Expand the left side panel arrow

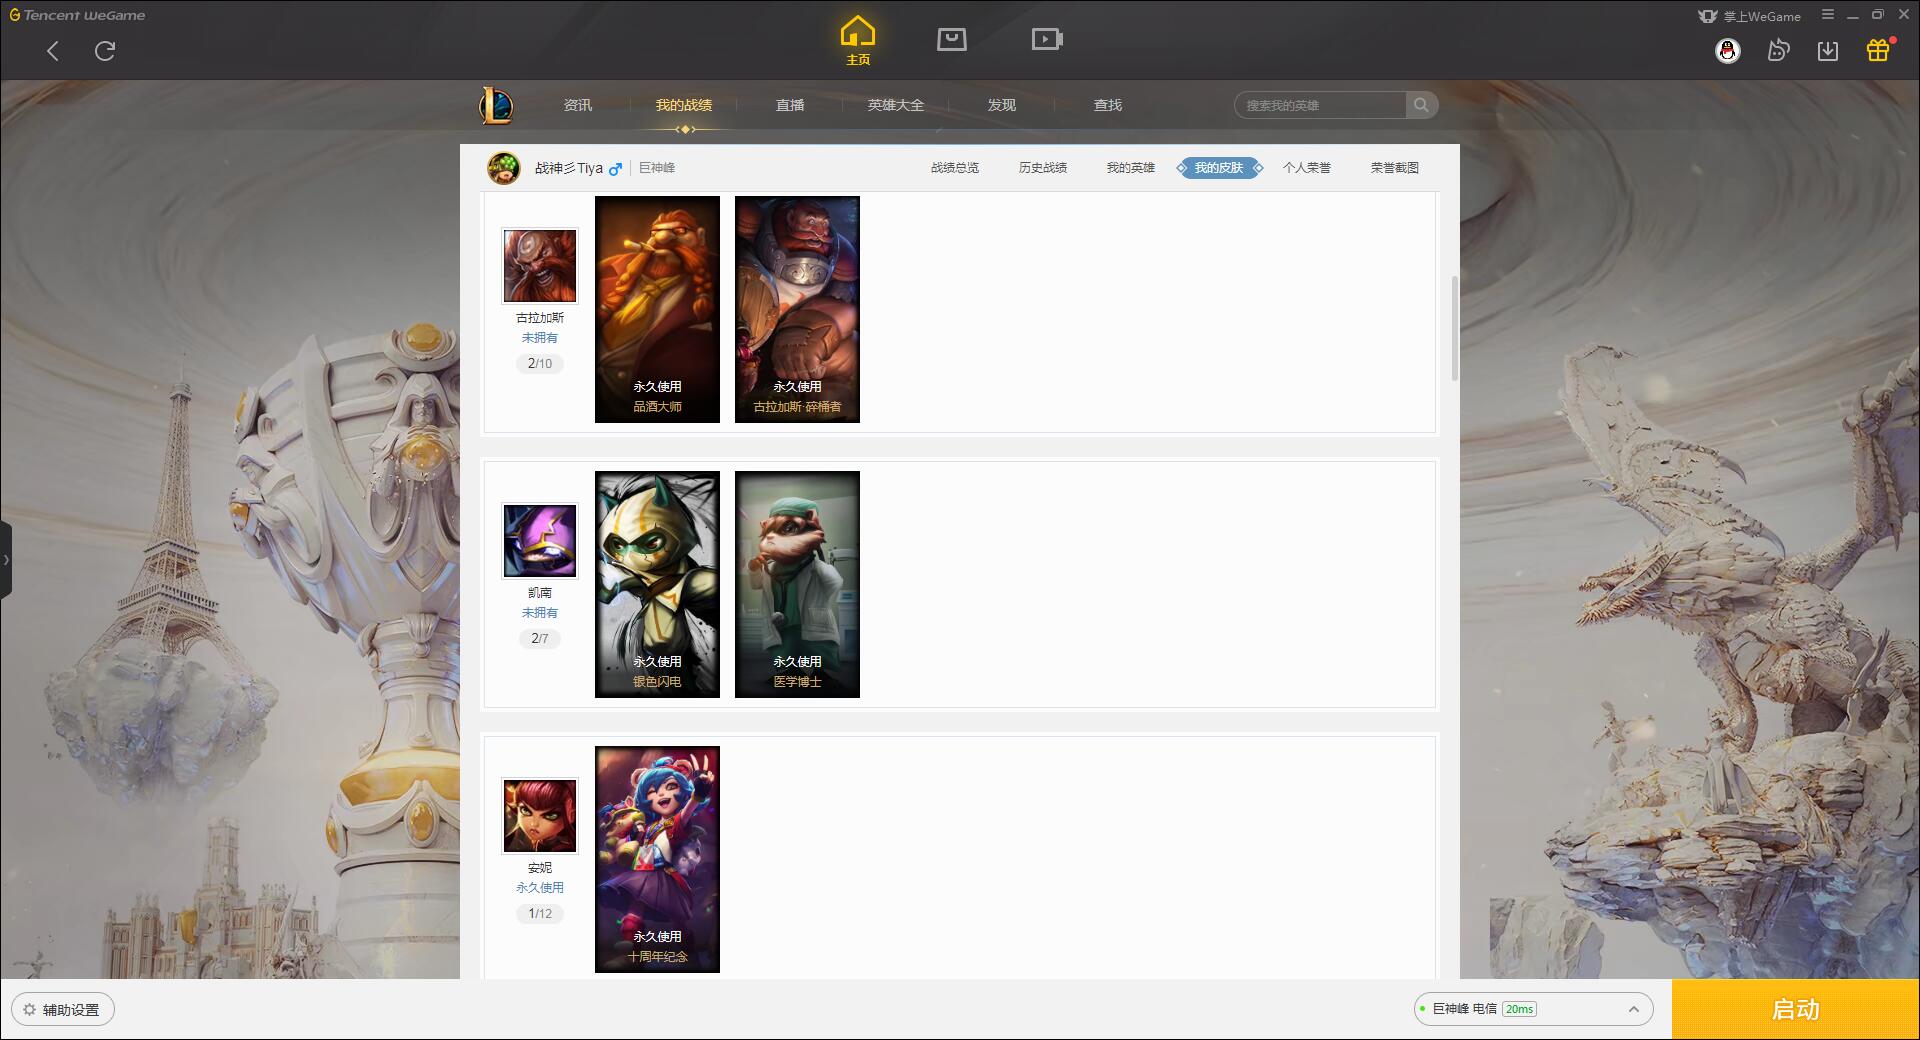pyautogui.click(x=6, y=560)
